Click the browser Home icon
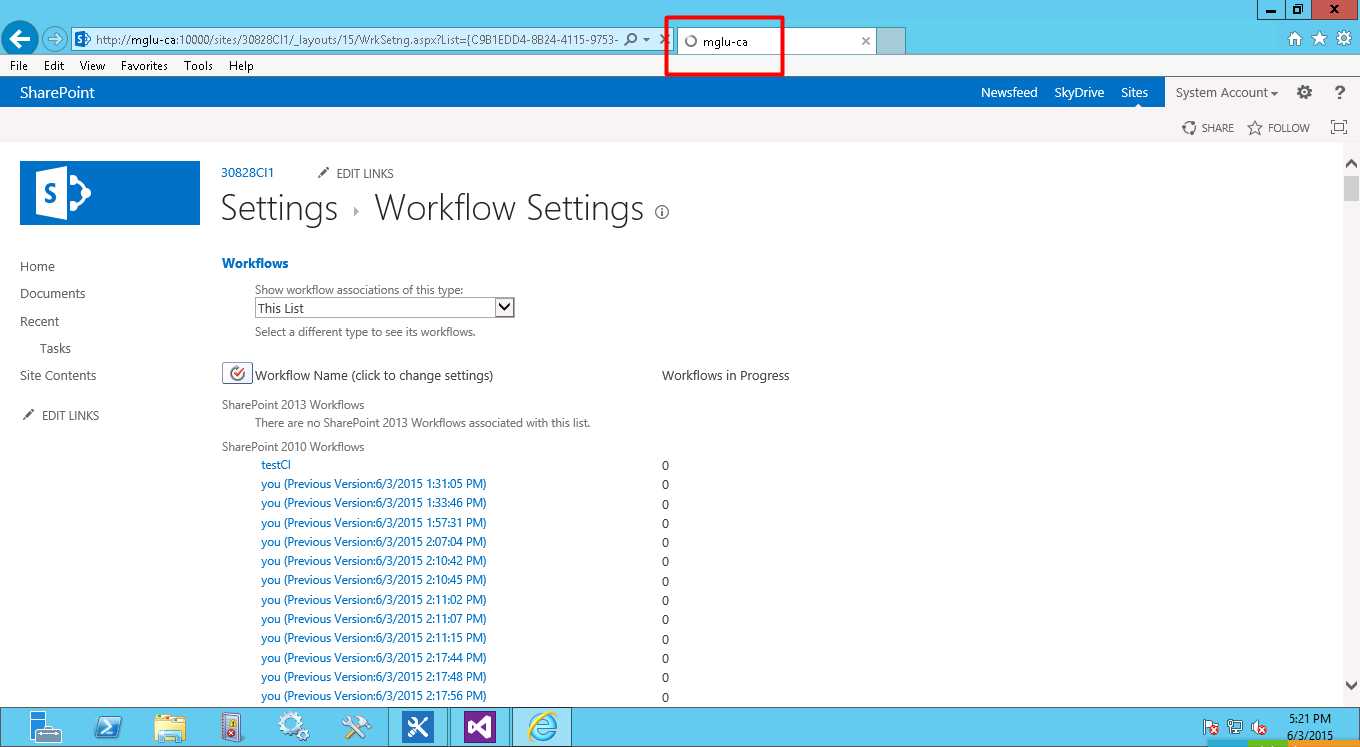The height and width of the screenshot is (747, 1360). point(1295,38)
